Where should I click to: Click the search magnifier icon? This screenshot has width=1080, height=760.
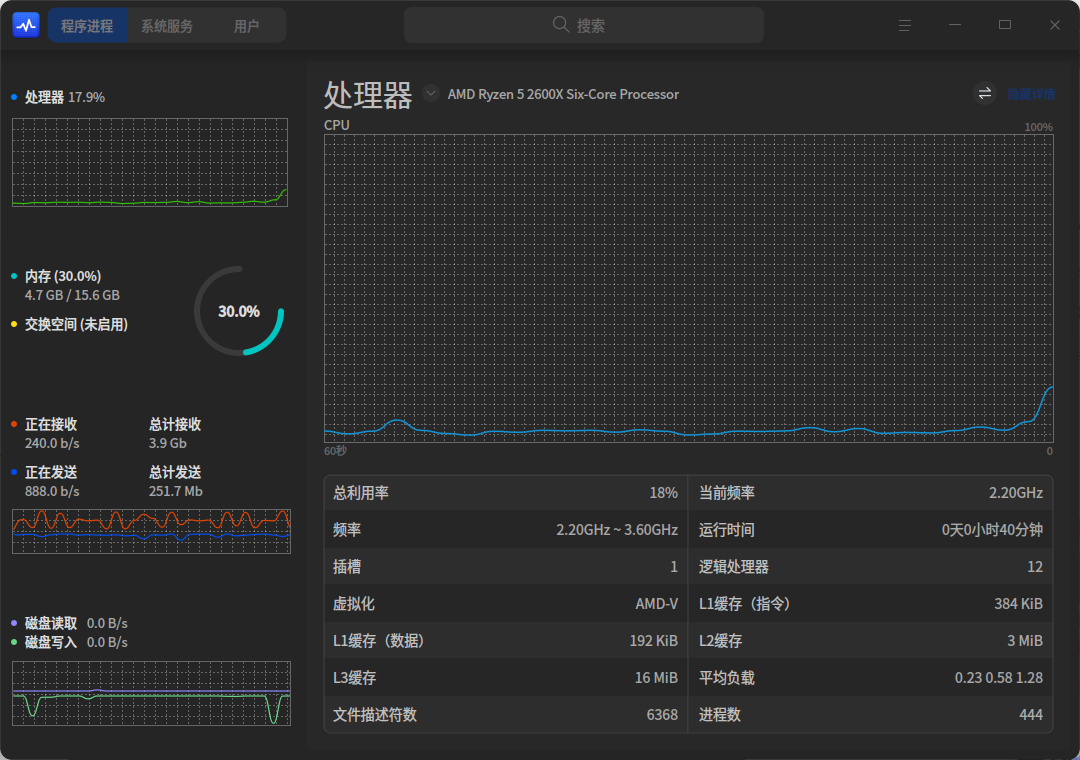pyautogui.click(x=561, y=25)
